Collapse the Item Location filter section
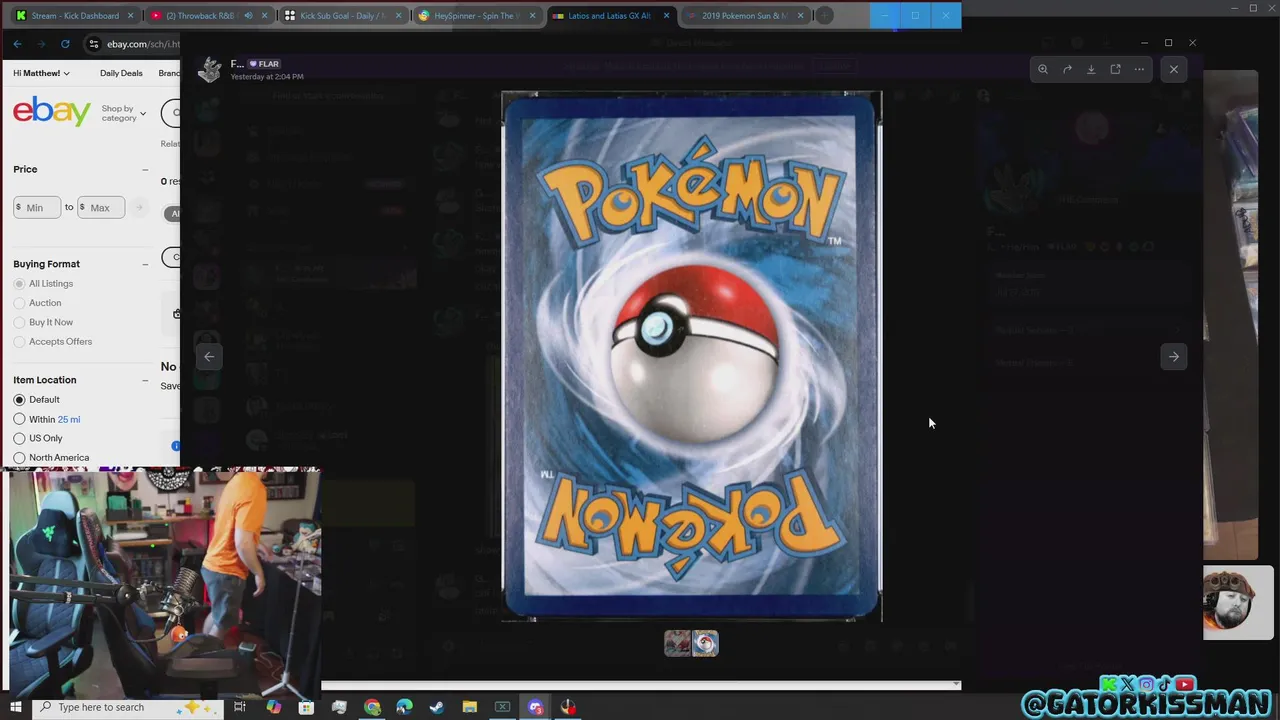Viewport: 1280px width, 720px height. pos(145,380)
